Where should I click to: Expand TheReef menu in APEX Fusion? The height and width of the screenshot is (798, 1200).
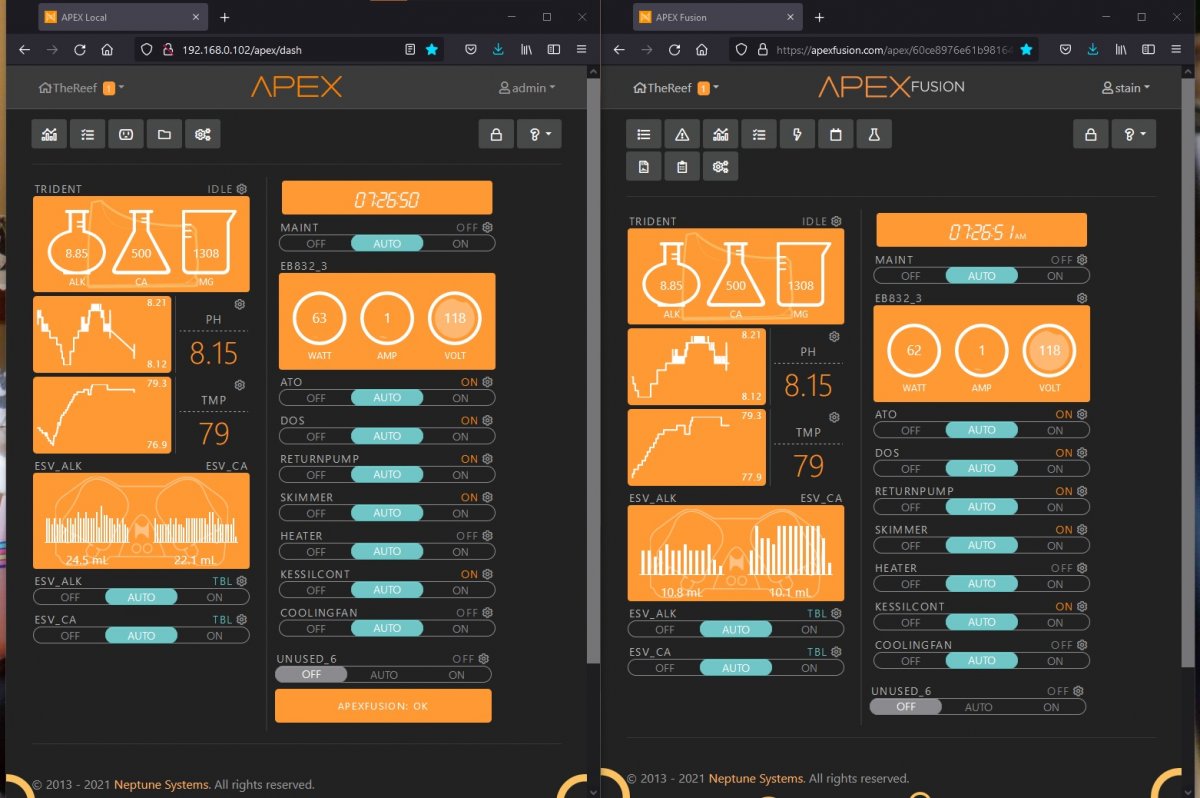click(676, 88)
